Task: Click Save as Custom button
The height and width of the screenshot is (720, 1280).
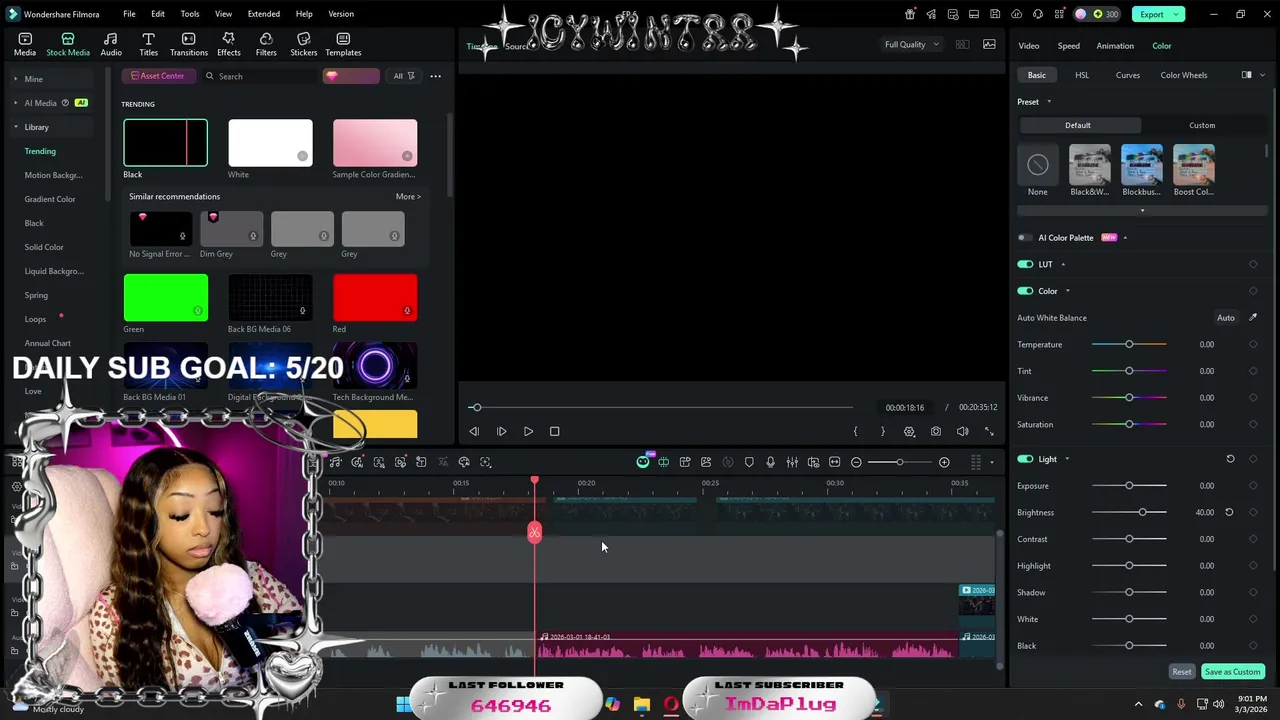Action: click(1232, 672)
